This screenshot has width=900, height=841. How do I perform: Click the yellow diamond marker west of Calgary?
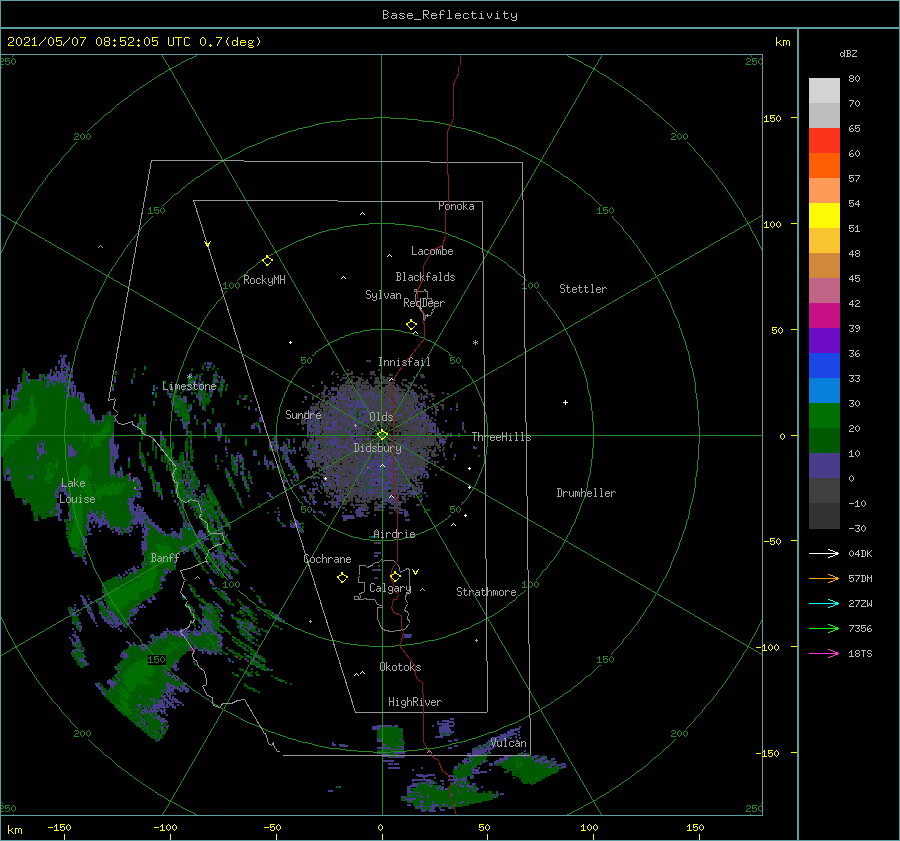point(342,578)
